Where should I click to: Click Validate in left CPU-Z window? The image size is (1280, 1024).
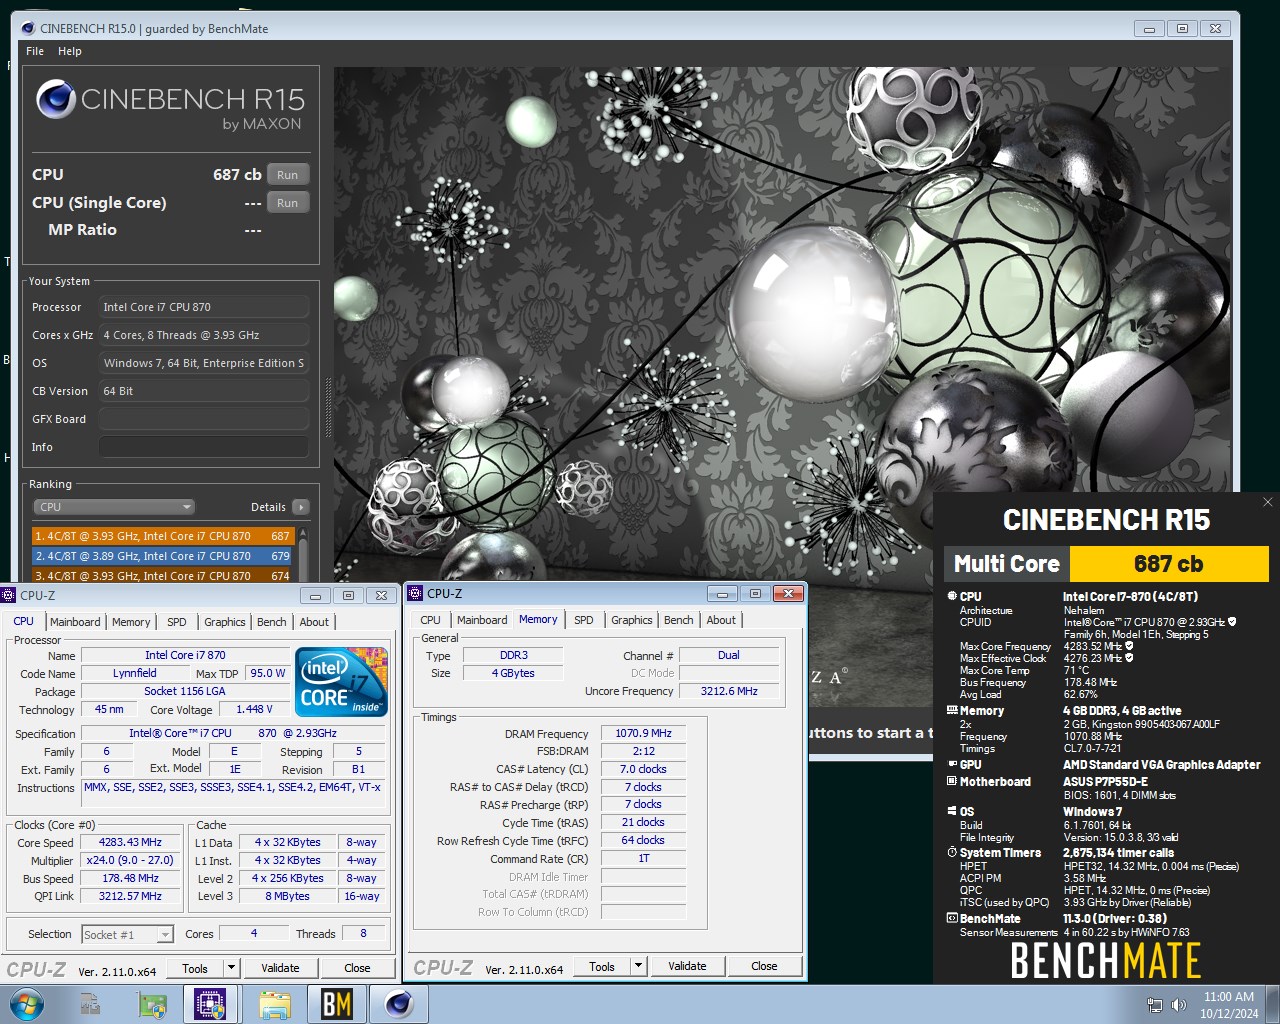click(x=280, y=968)
